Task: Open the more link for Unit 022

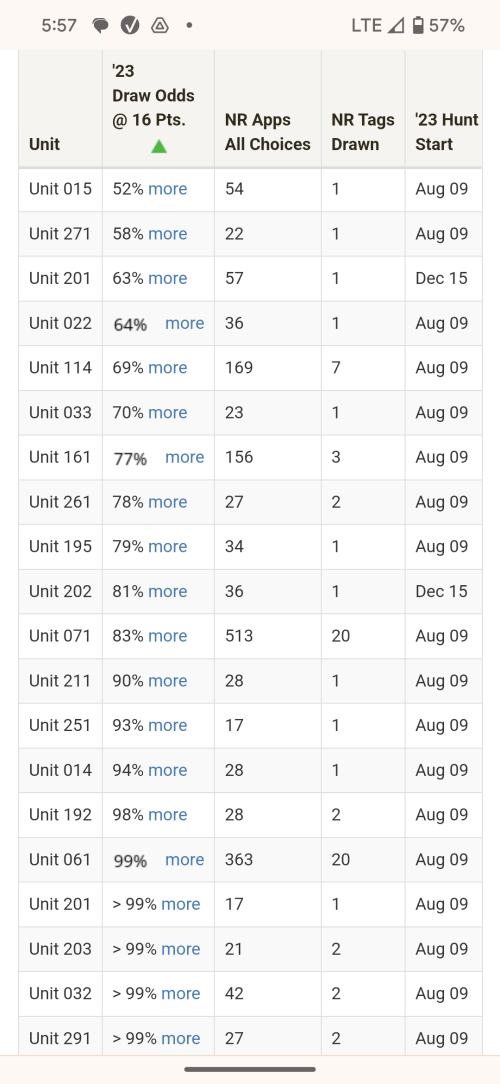Action: [185, 323]
